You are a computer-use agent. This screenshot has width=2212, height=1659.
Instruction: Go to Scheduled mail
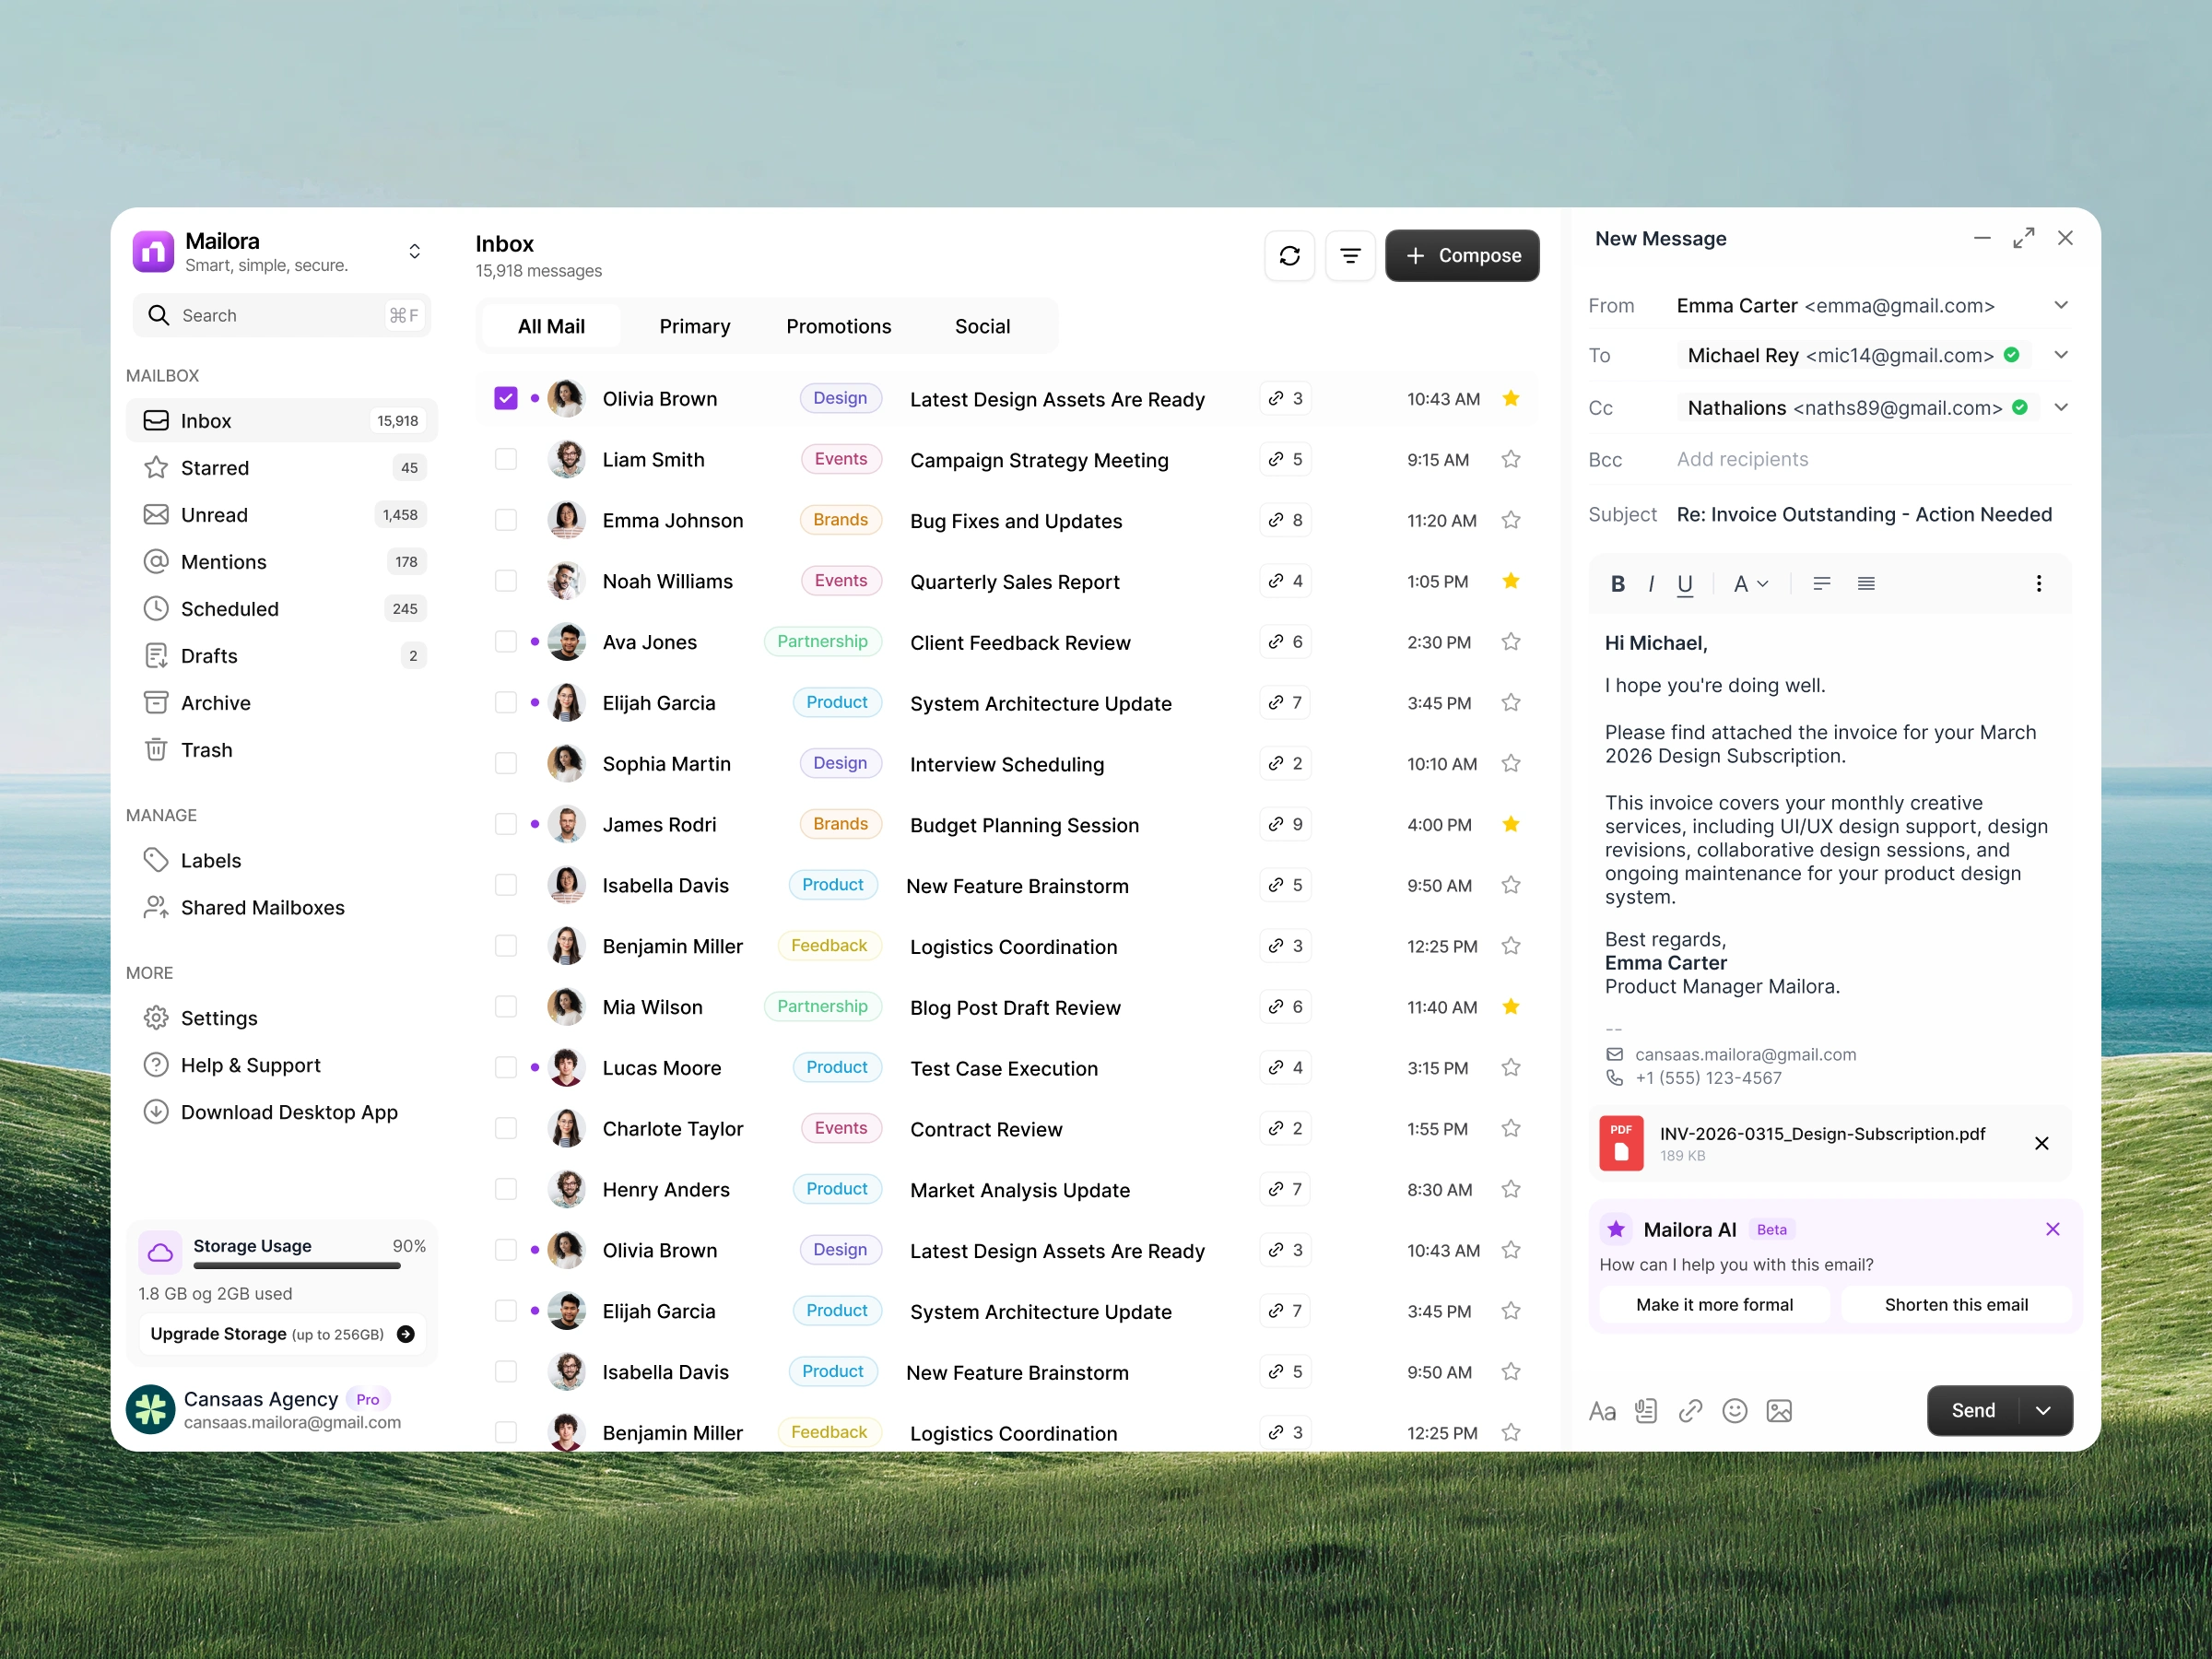pyautogui.click(x=281, y=609)
